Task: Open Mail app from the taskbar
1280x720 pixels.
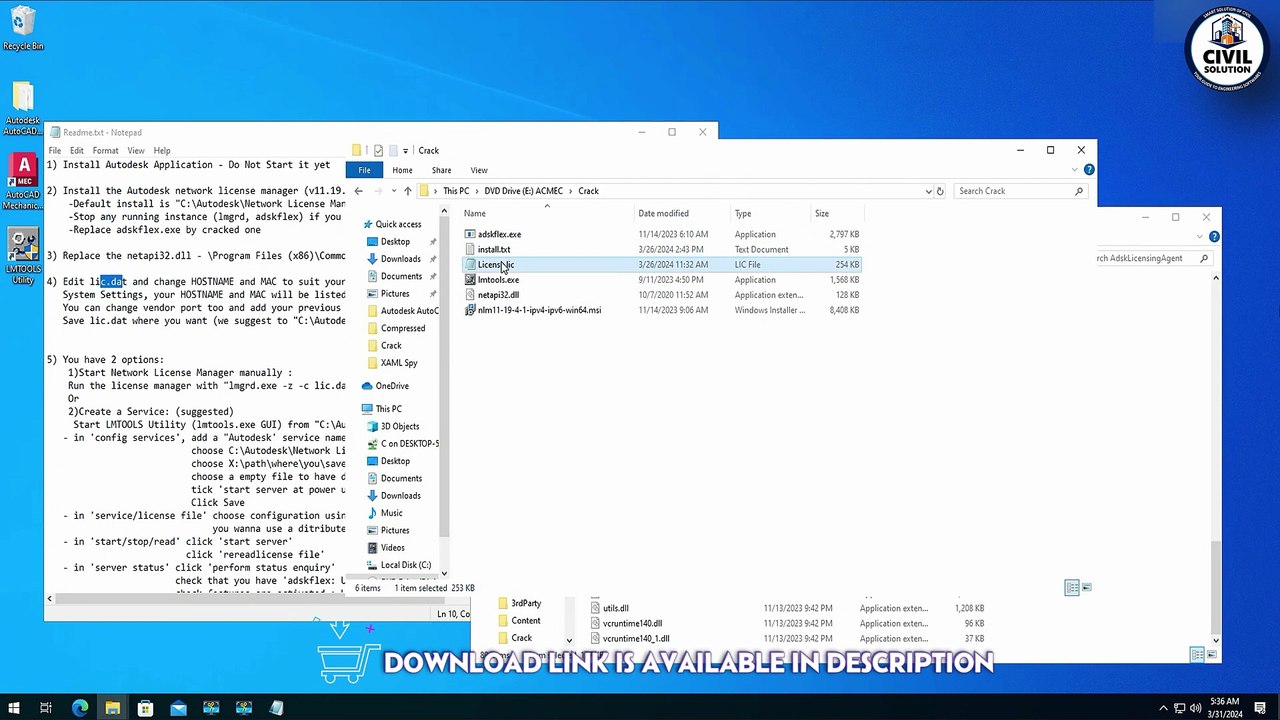Action: (178, 709)
